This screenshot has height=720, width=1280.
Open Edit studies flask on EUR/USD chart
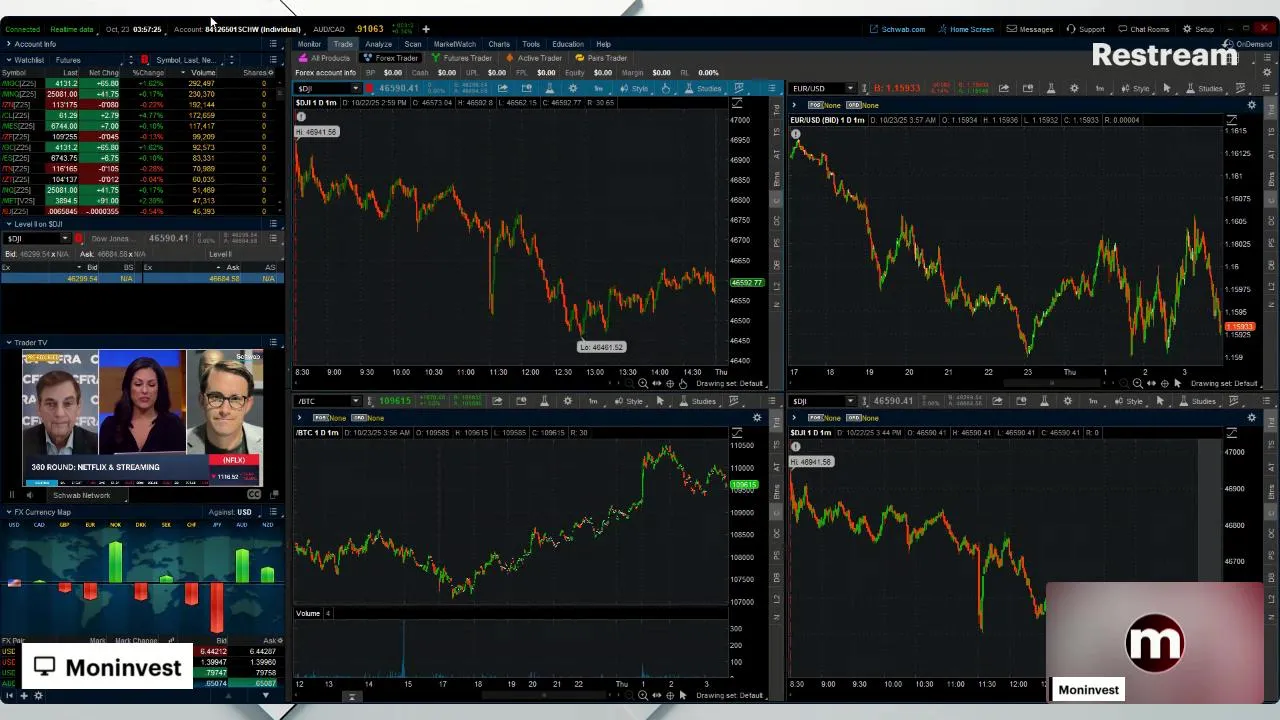[1051, 89]
